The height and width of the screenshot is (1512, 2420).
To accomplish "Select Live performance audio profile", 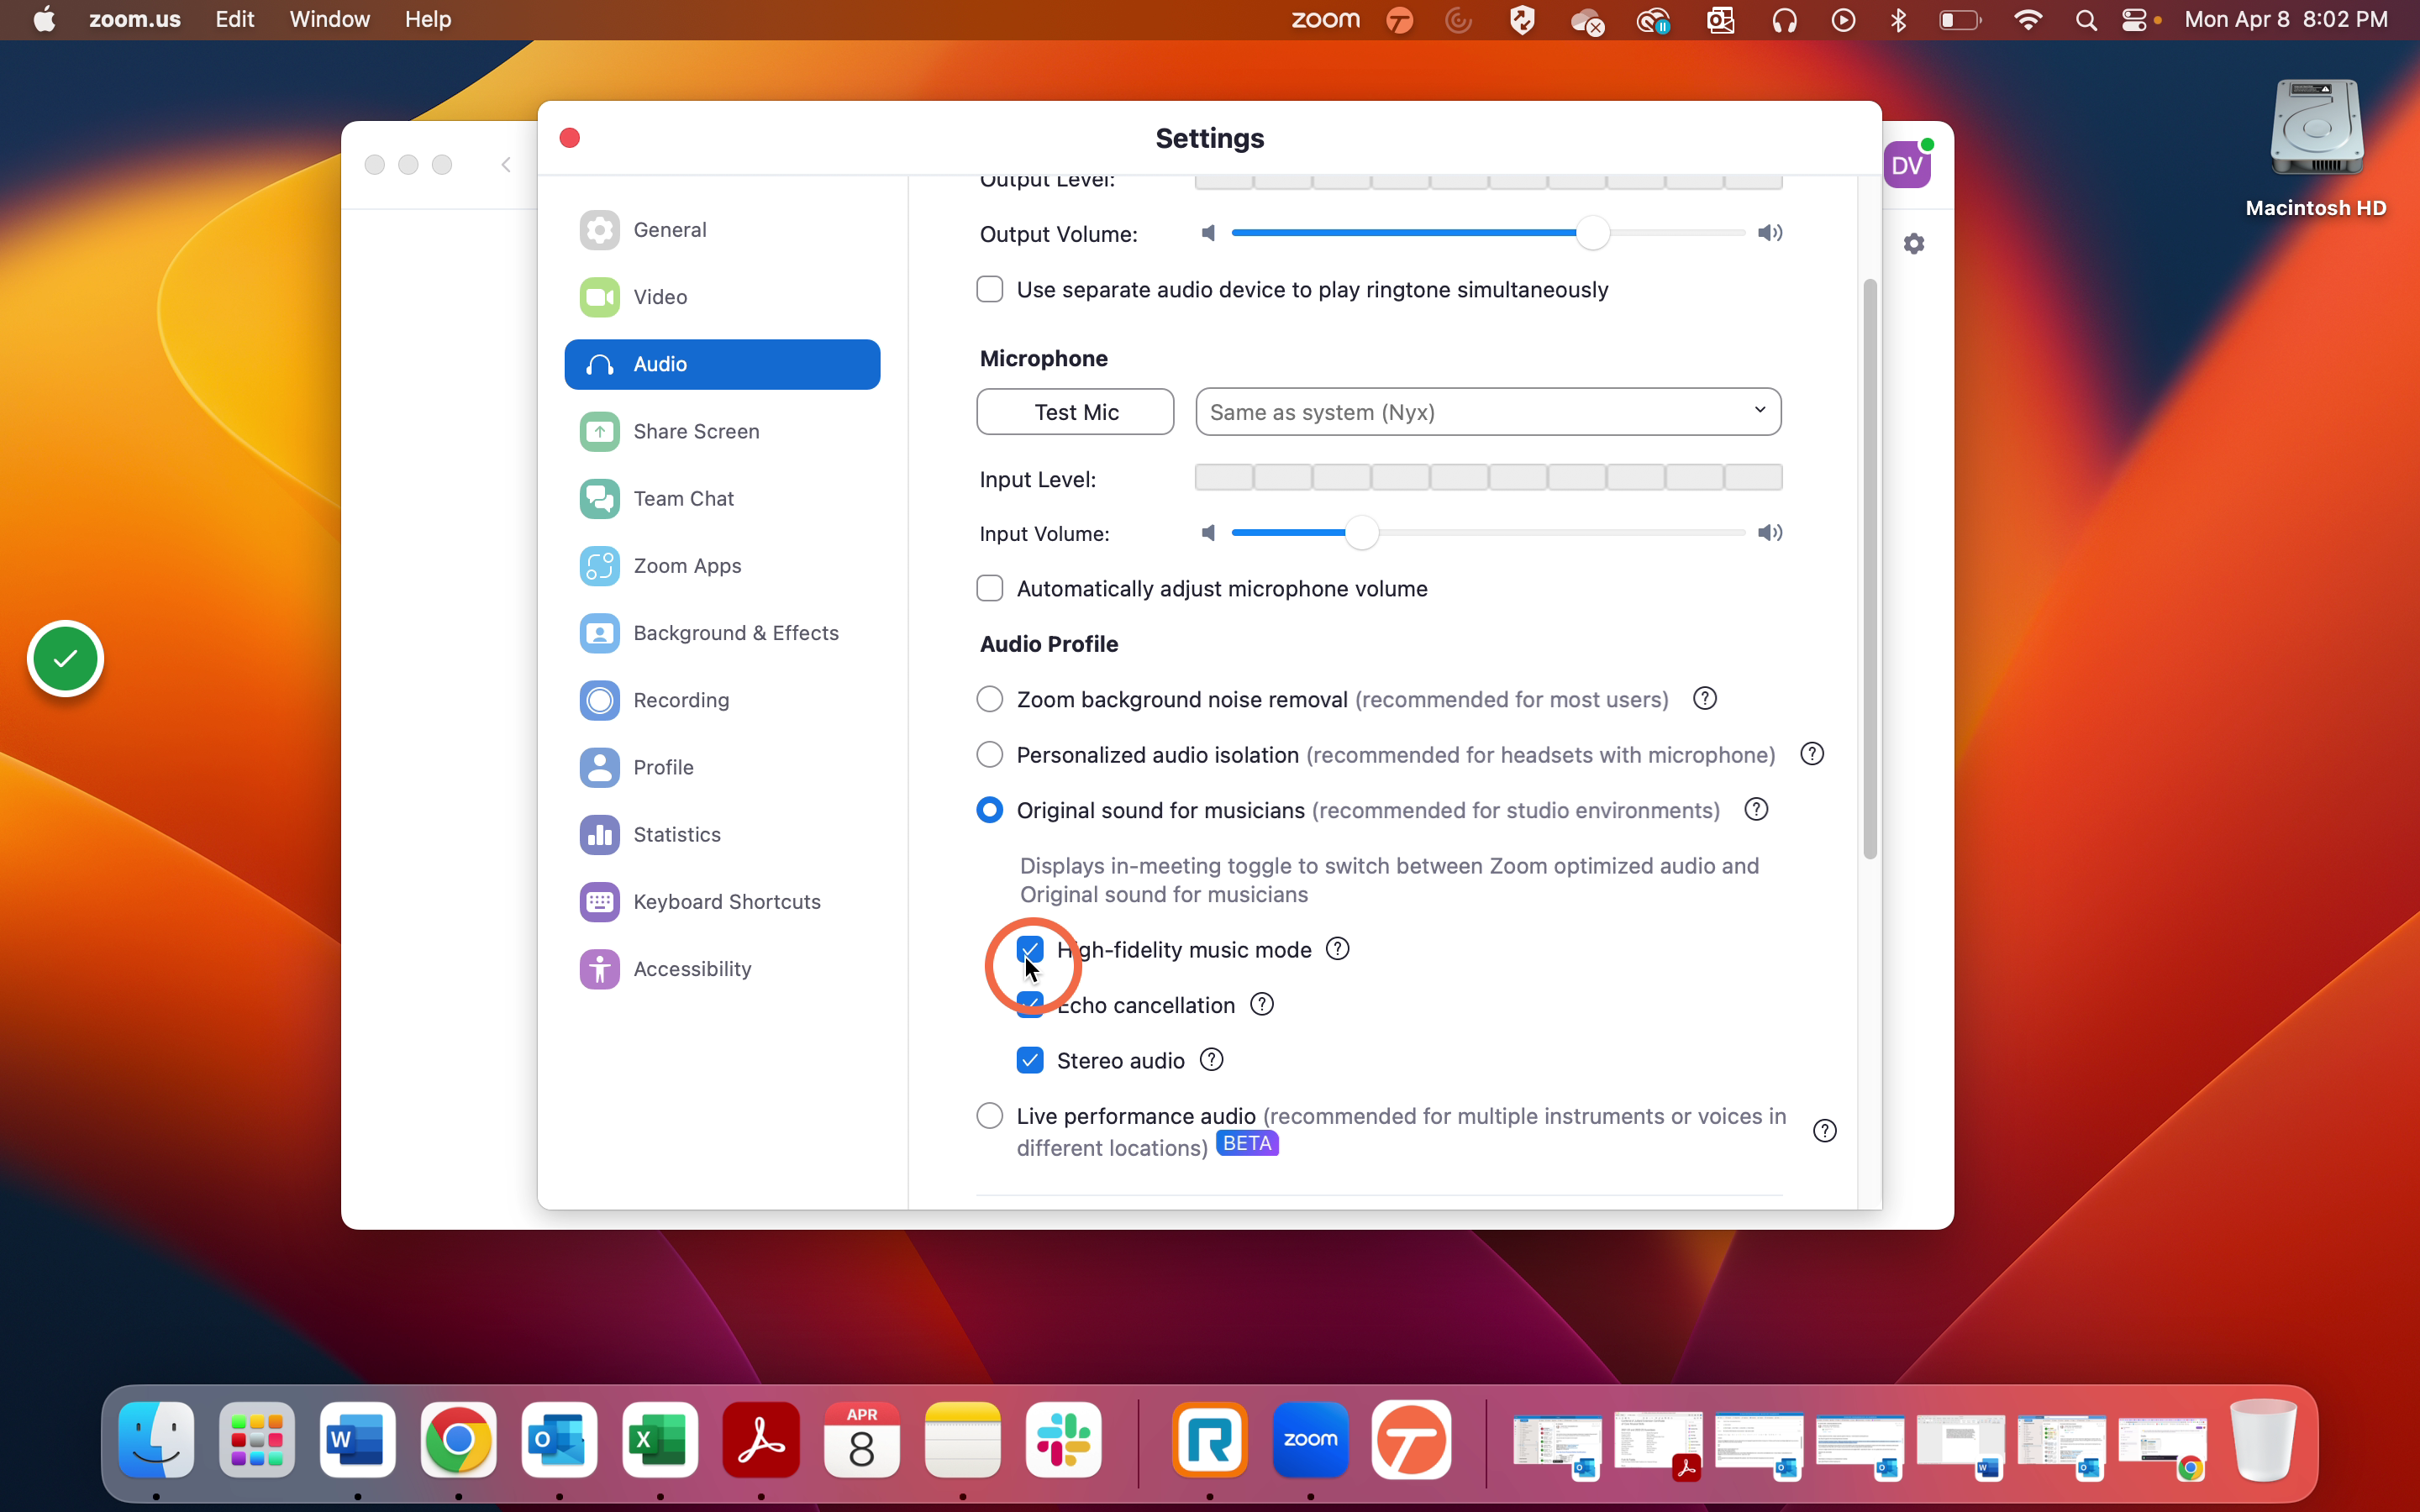I will [989, 1115].
